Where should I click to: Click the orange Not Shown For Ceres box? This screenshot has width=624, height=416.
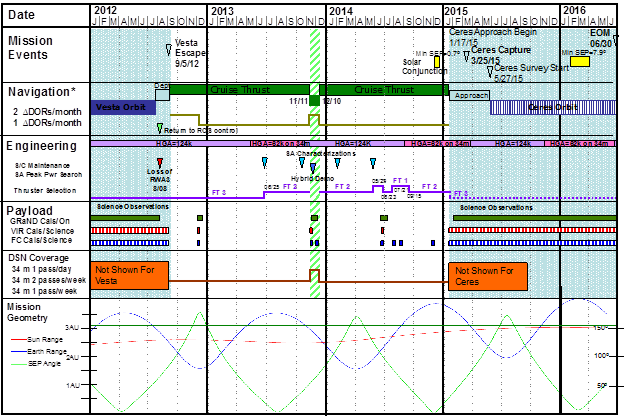486,274
